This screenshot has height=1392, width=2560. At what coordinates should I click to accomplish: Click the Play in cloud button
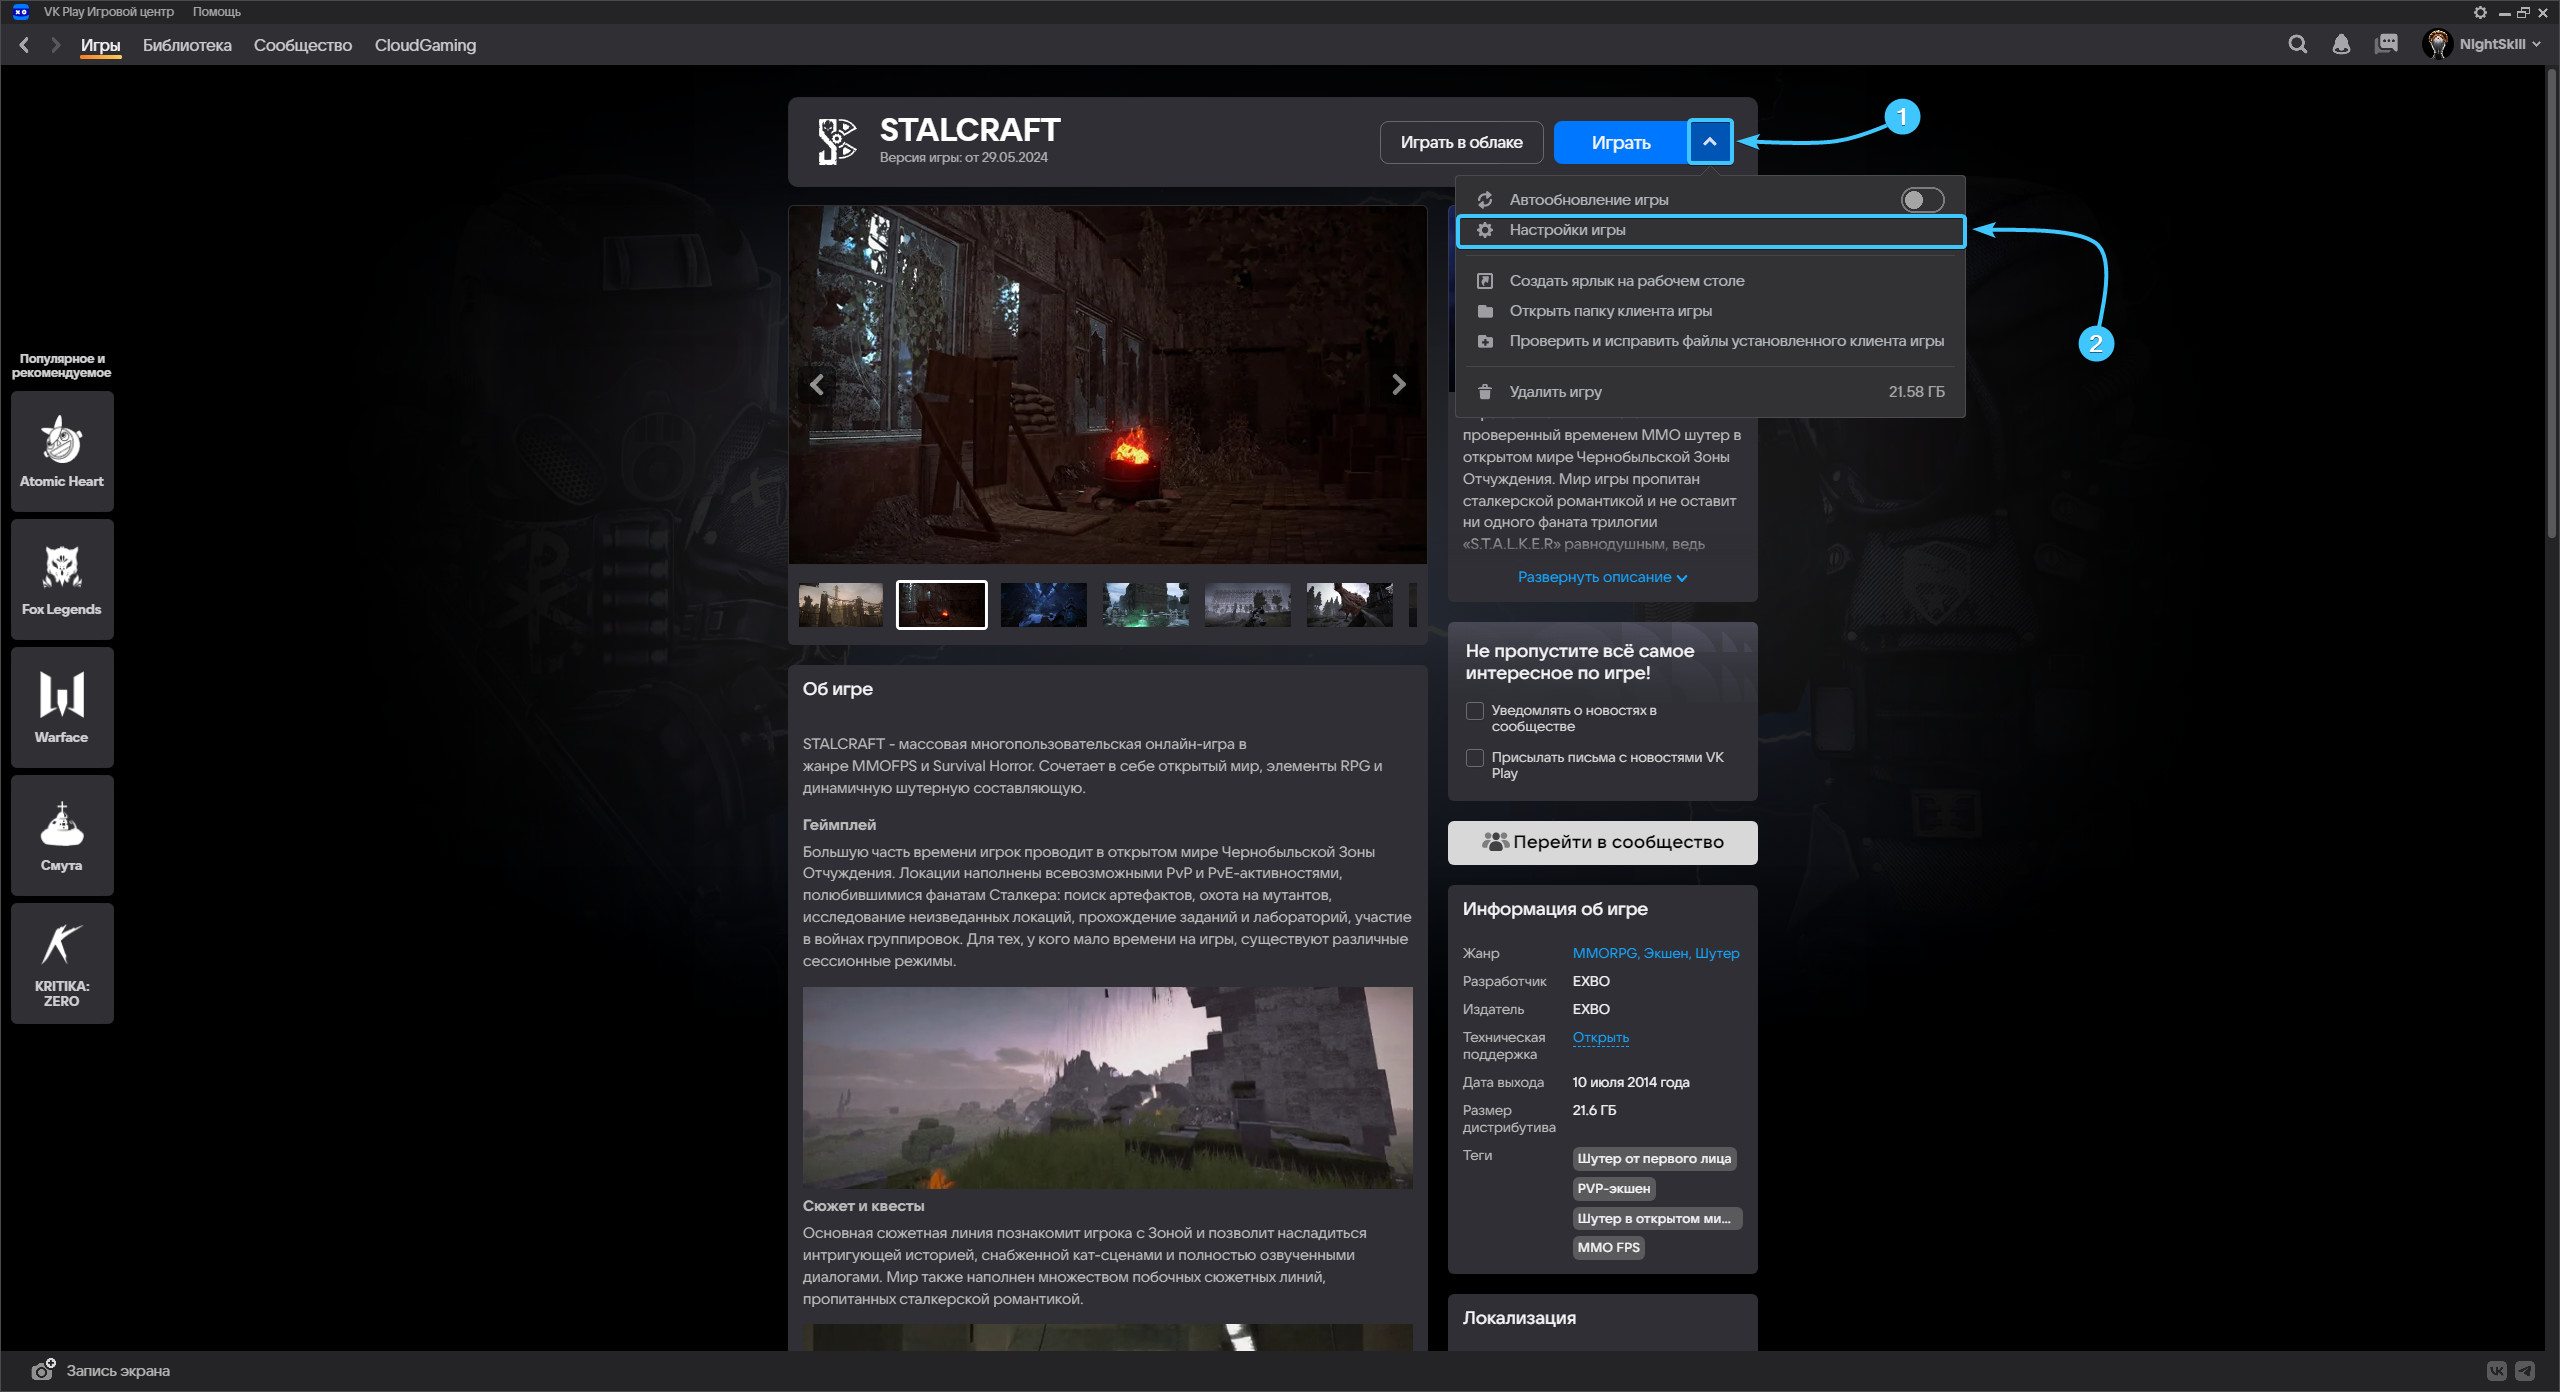click(1461, 142)
